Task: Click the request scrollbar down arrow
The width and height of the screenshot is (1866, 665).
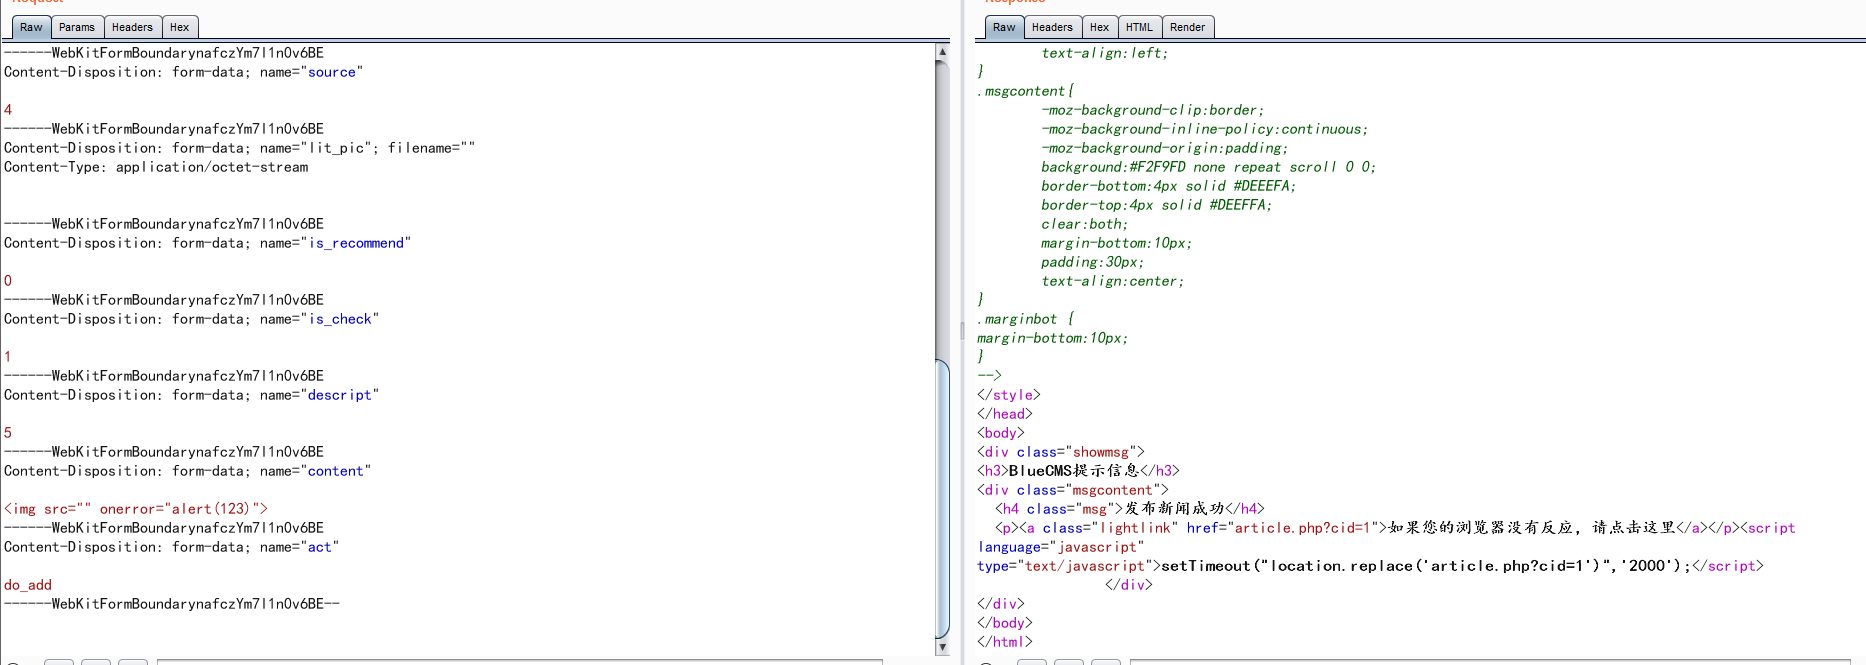Action: click(x=942, y=647)
